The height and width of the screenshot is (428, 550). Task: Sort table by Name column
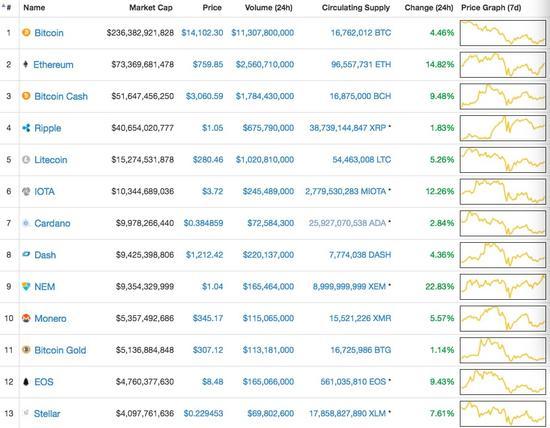point(34,8)
